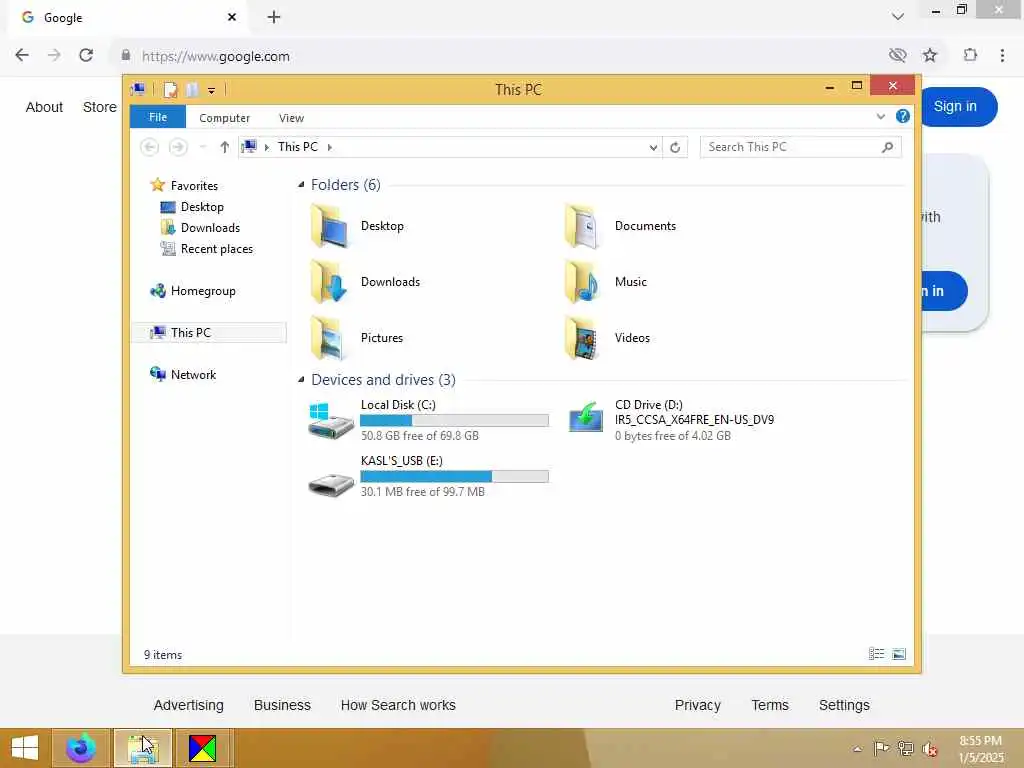Go up one level with Up arrow

225,147
